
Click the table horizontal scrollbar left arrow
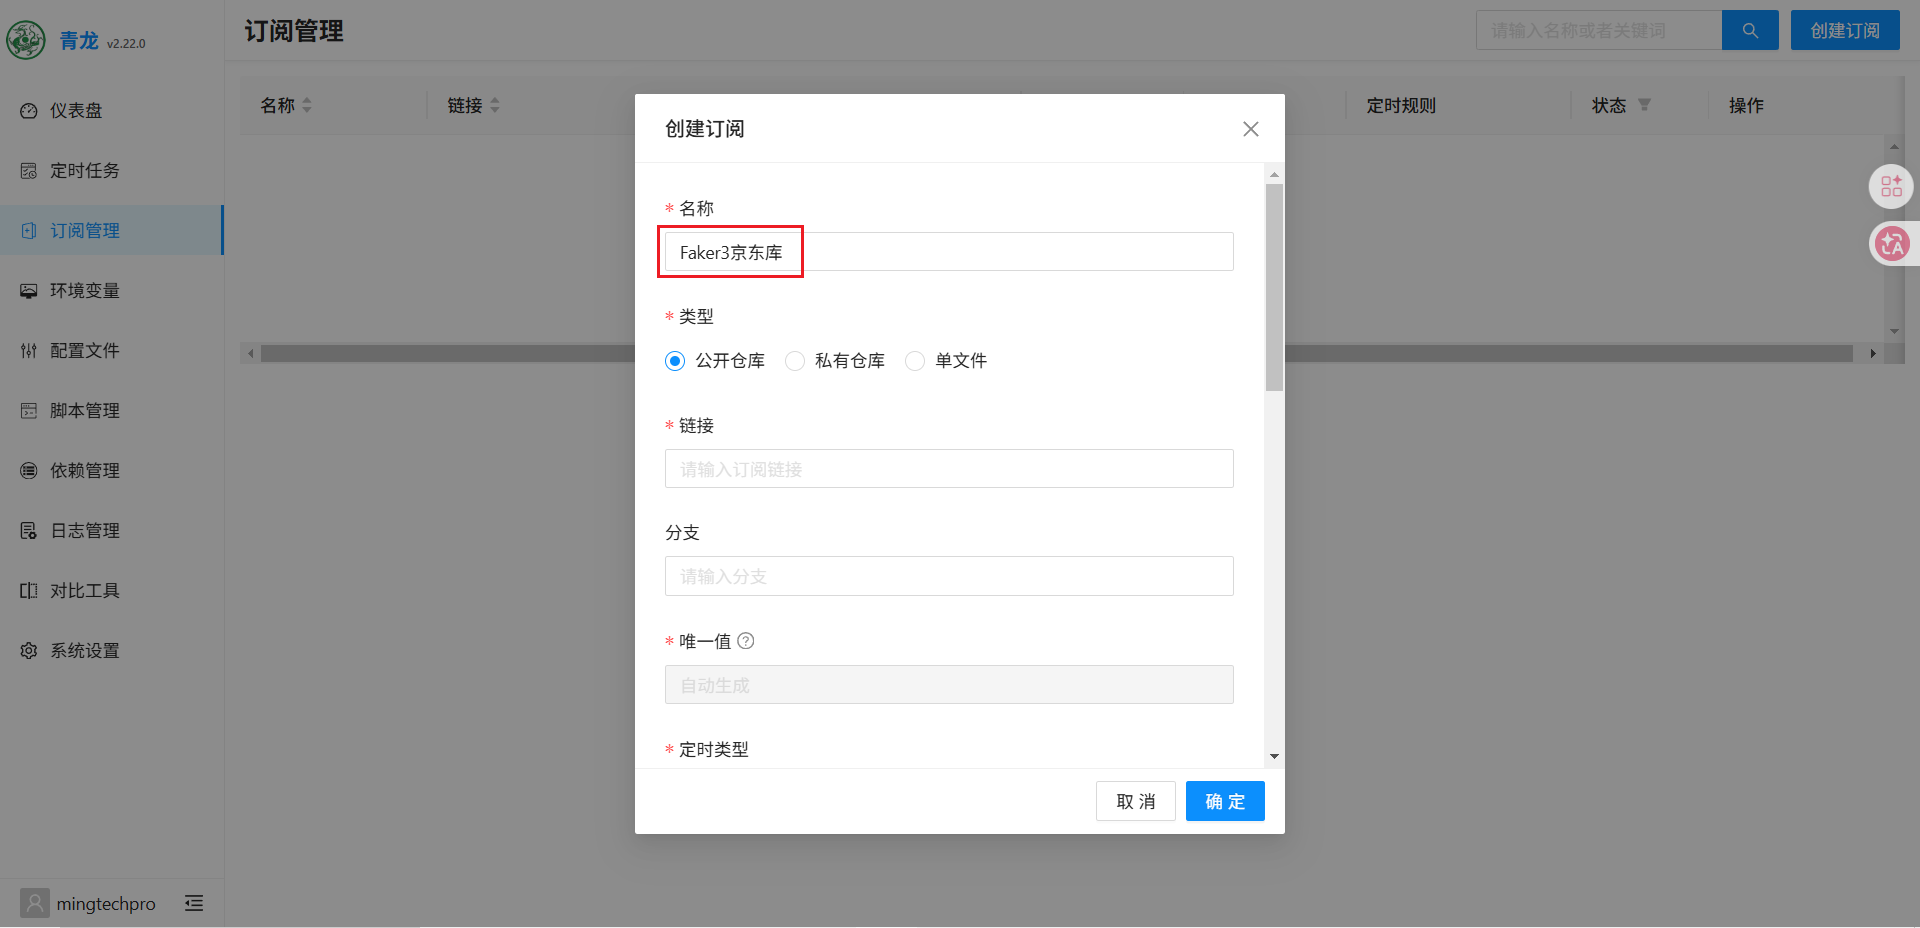tap(250, 354)
